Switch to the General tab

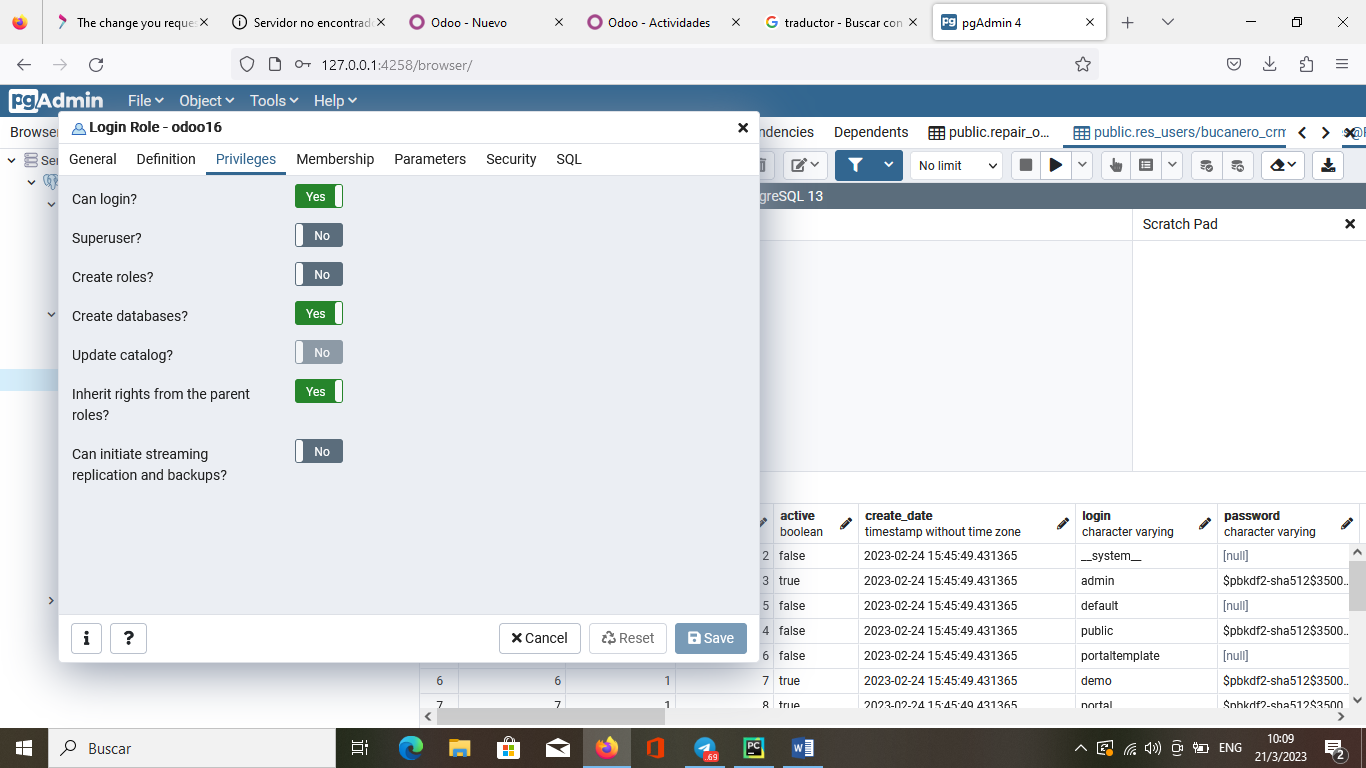pos(93,159)
